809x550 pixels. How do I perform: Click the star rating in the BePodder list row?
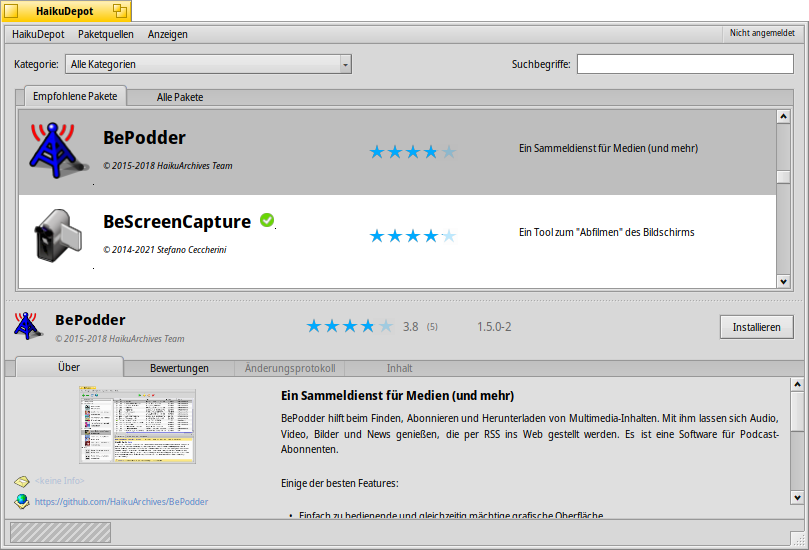point(413,152)
